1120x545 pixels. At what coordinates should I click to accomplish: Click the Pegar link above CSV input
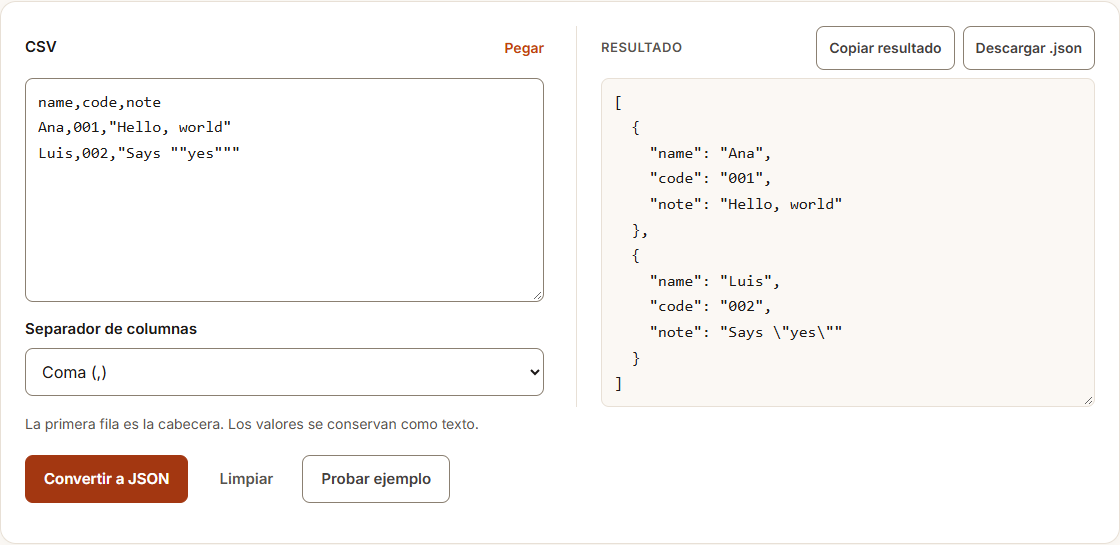coord(524,48)
